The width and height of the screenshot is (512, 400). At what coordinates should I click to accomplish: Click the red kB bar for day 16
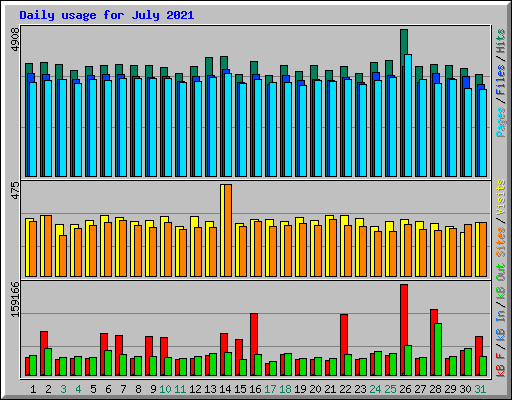pyautogui.click(x=254, y=333)
